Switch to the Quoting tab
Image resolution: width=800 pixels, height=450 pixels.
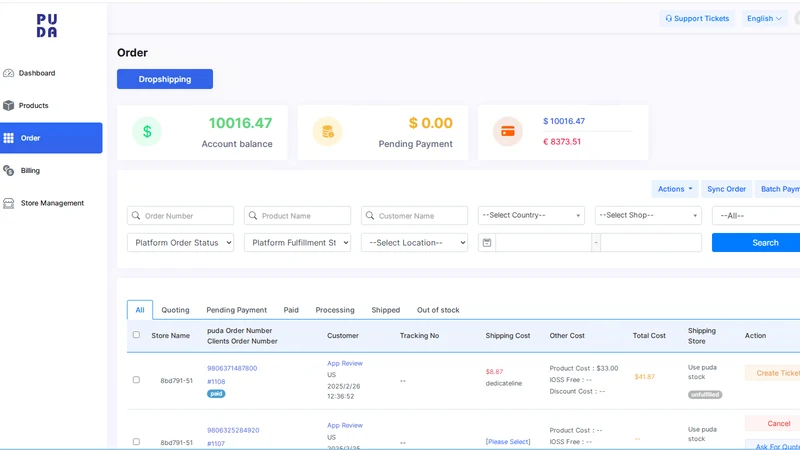175,310
